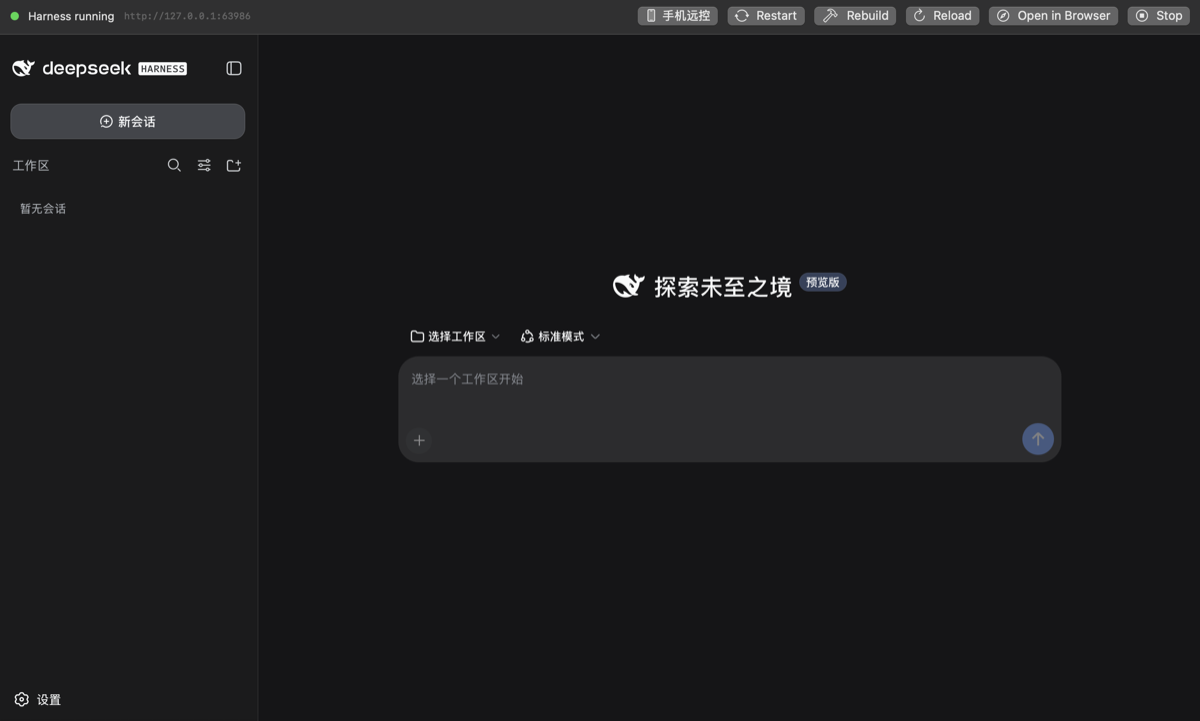Viewport: 1200px width, 721px height.
Task: Click the plus attachment icon
Action: [x=419, y=440]
